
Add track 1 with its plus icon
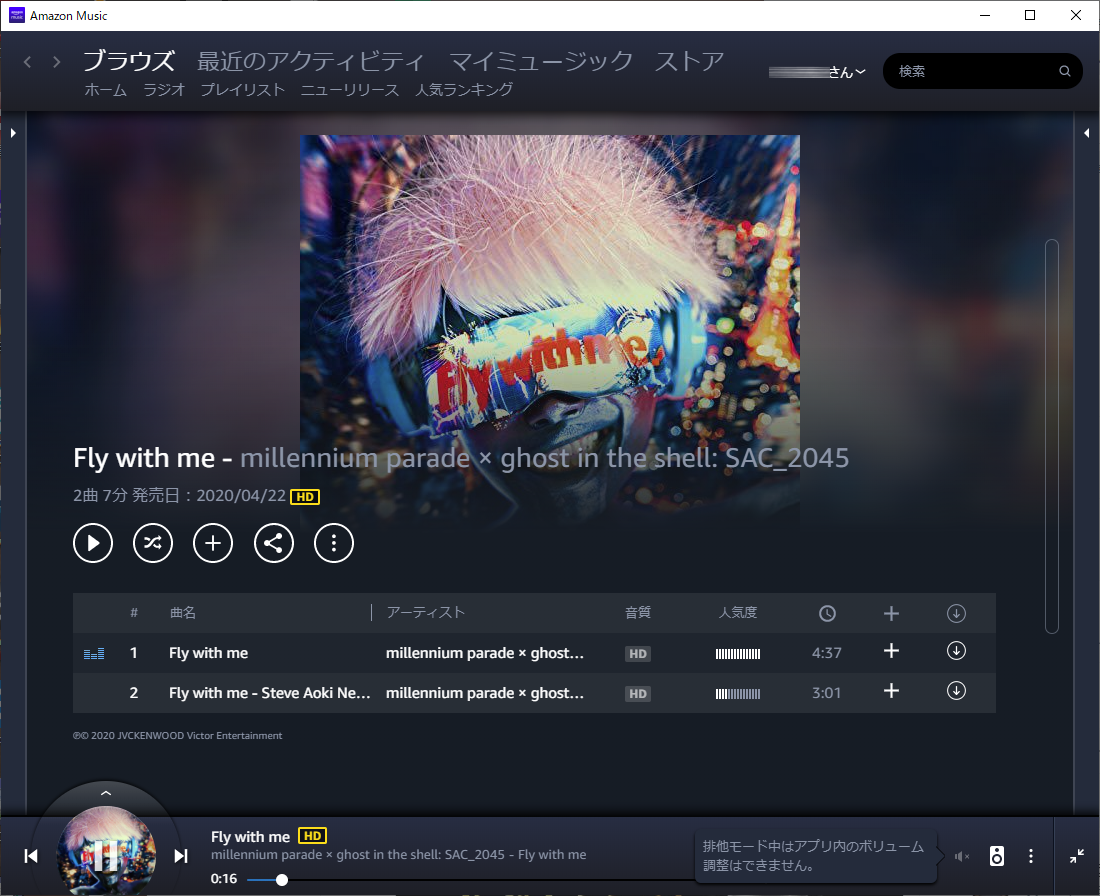tap(891, 651)
